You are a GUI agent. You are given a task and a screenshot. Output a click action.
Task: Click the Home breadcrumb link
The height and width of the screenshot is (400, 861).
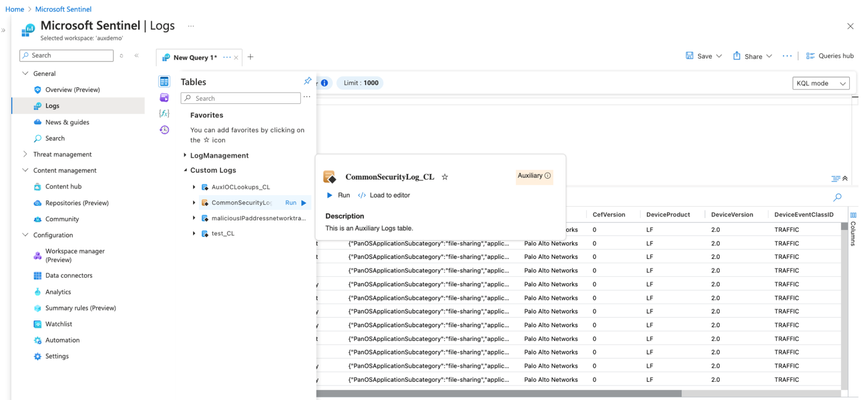(14, 9)
